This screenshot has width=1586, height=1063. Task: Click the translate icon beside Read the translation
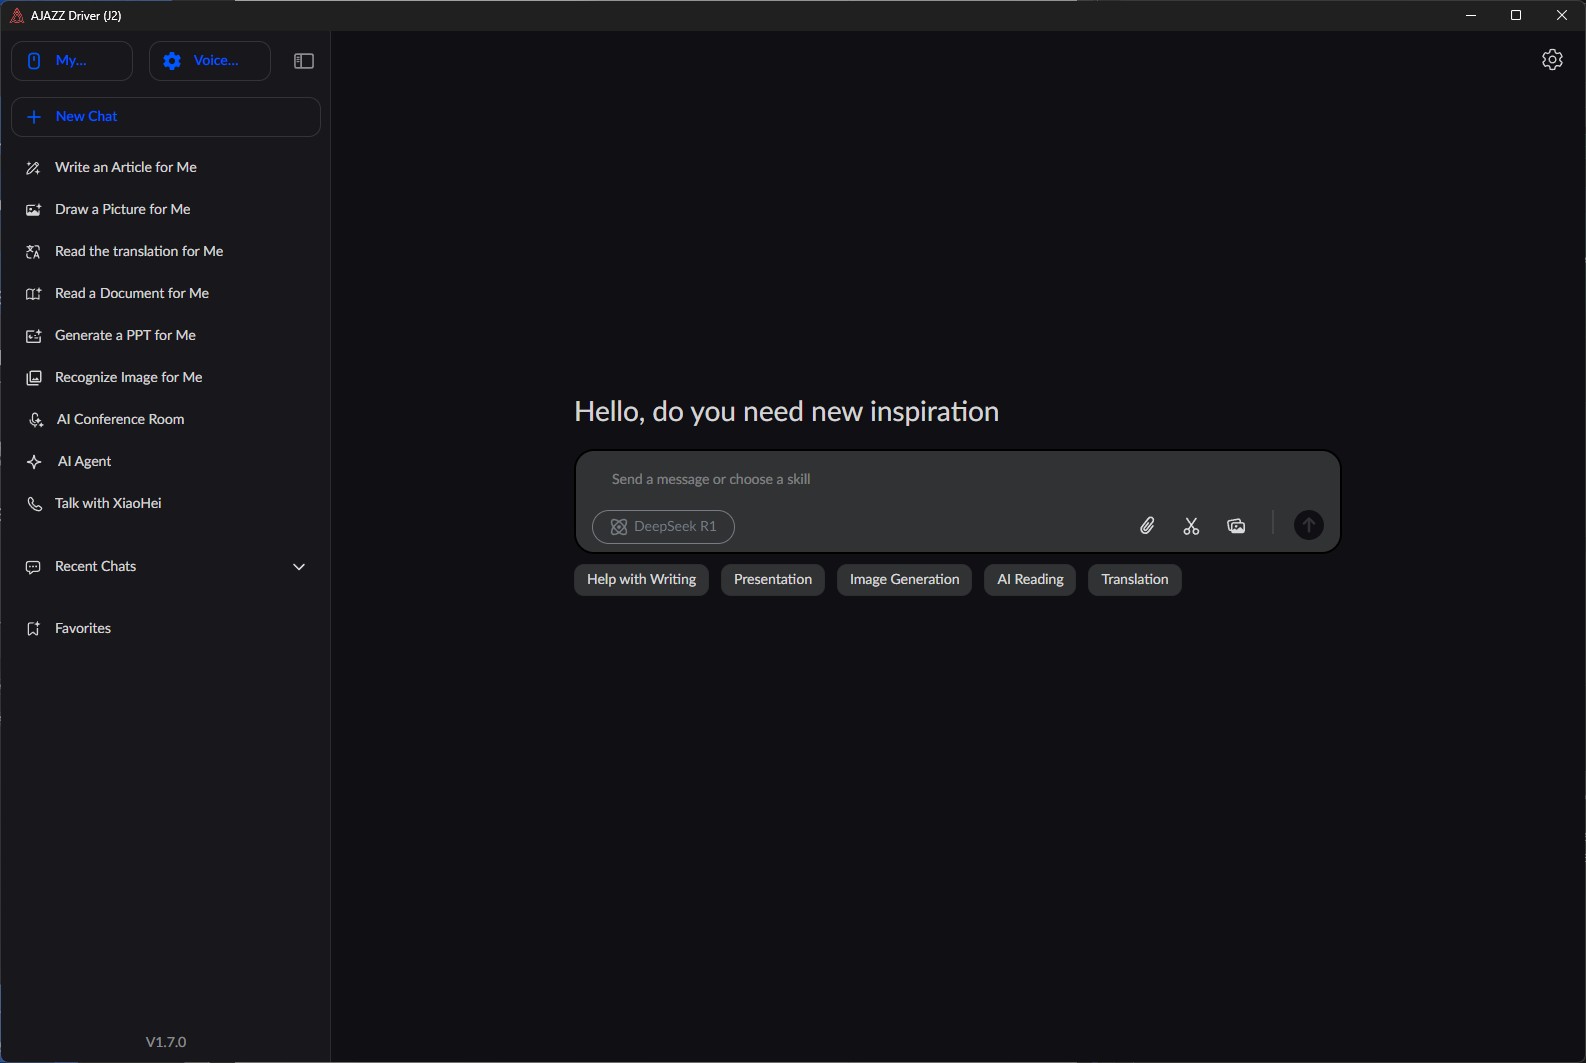tap(33, 252)
